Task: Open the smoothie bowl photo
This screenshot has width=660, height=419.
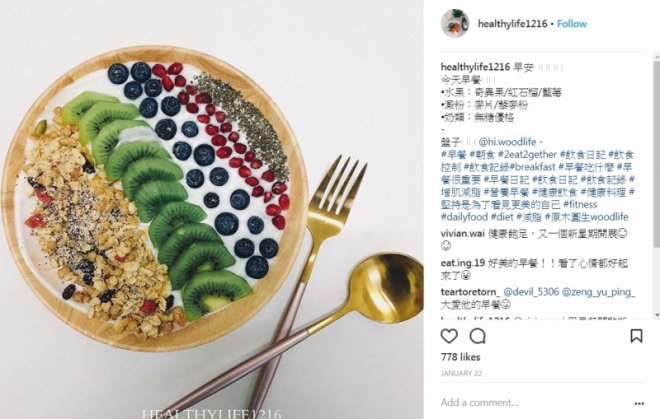Action: [212, 209]
